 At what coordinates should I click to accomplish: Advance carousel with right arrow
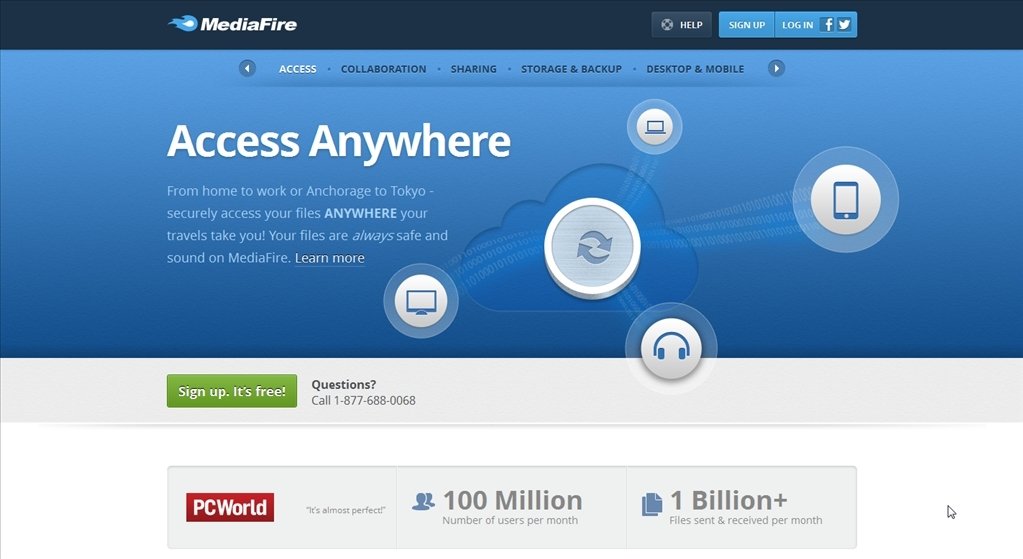point(776,68)
